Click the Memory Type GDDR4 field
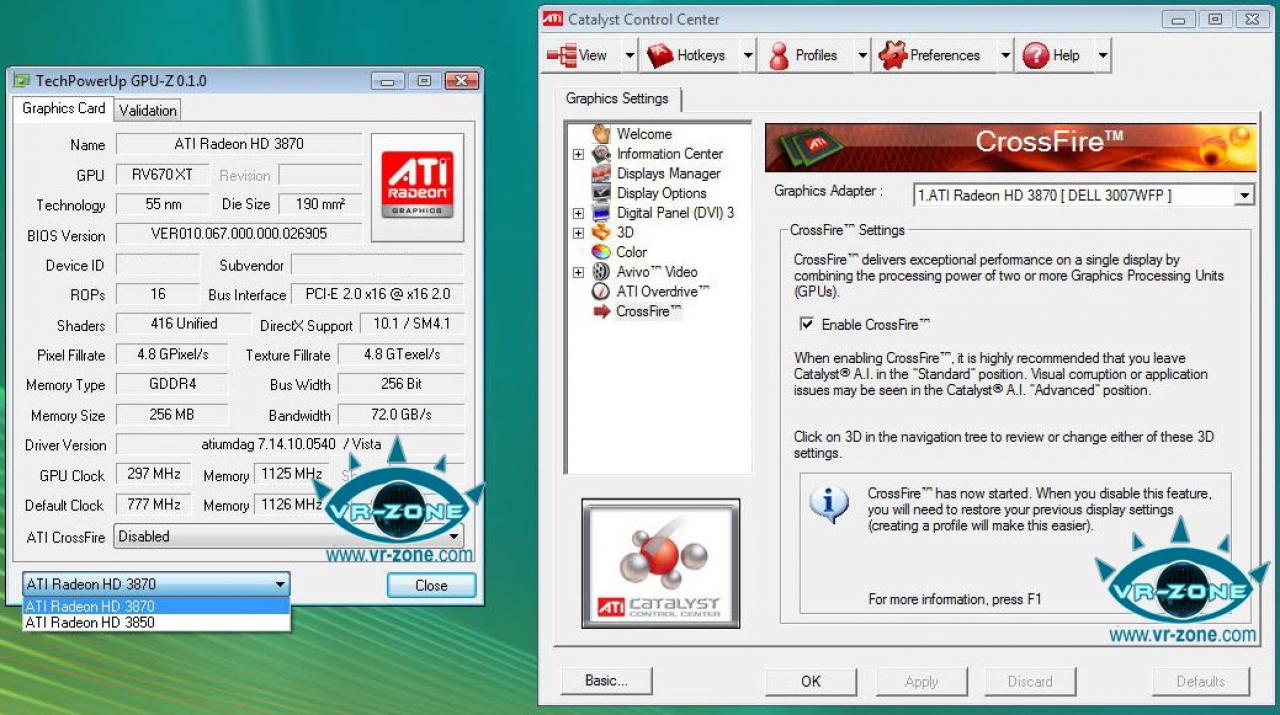The height and width of the screenshot is (715, 1280). click(172, 384)
